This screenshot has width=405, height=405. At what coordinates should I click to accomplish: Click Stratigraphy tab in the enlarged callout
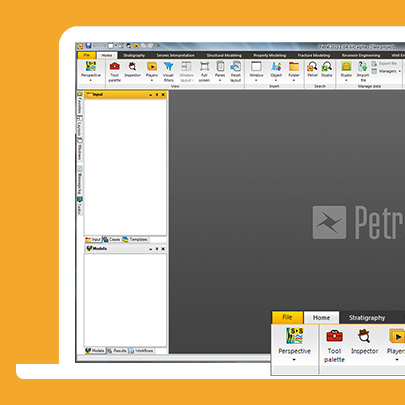tap(367, 318)
